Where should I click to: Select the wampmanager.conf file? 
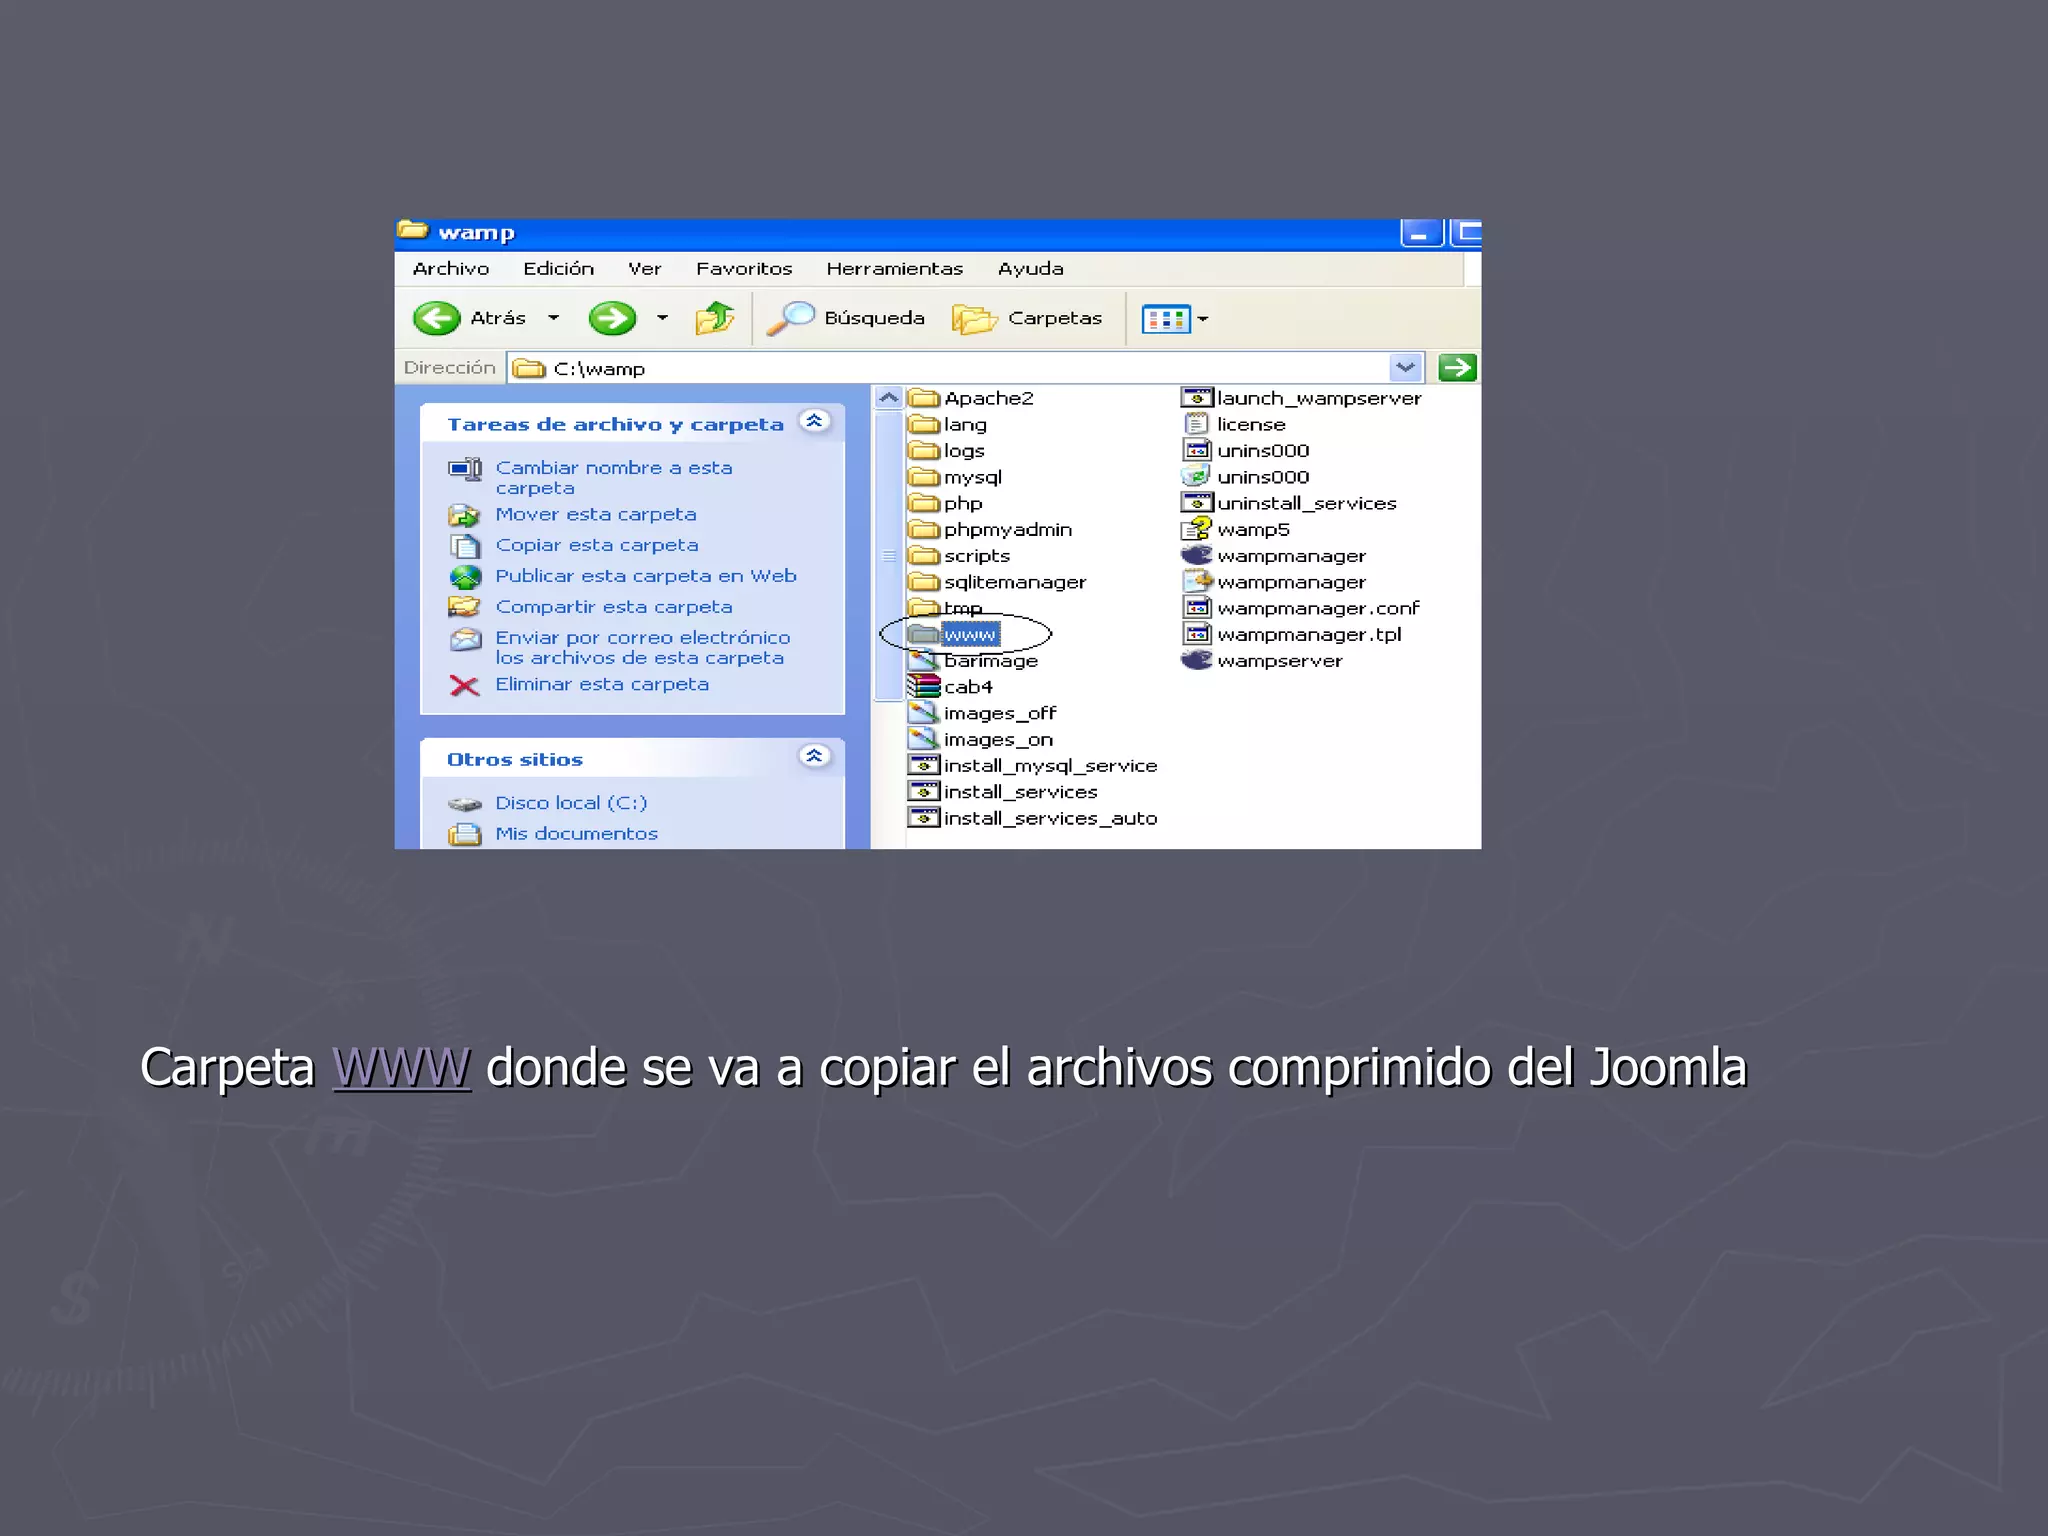coord(1301,608)
